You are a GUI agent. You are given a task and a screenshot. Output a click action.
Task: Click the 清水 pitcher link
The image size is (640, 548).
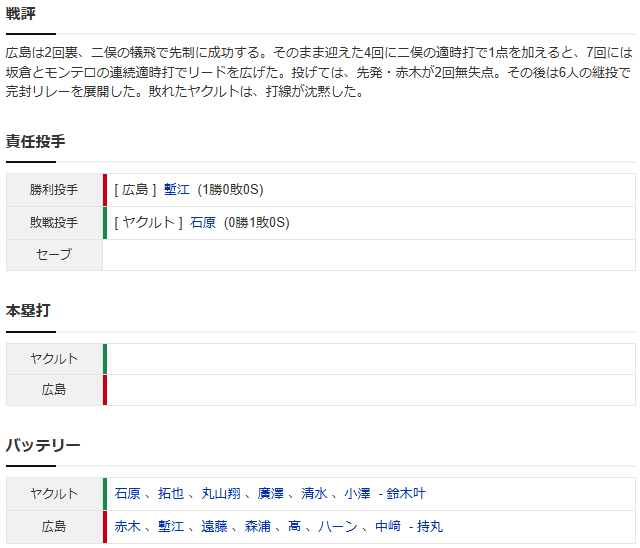click(314, 494)
